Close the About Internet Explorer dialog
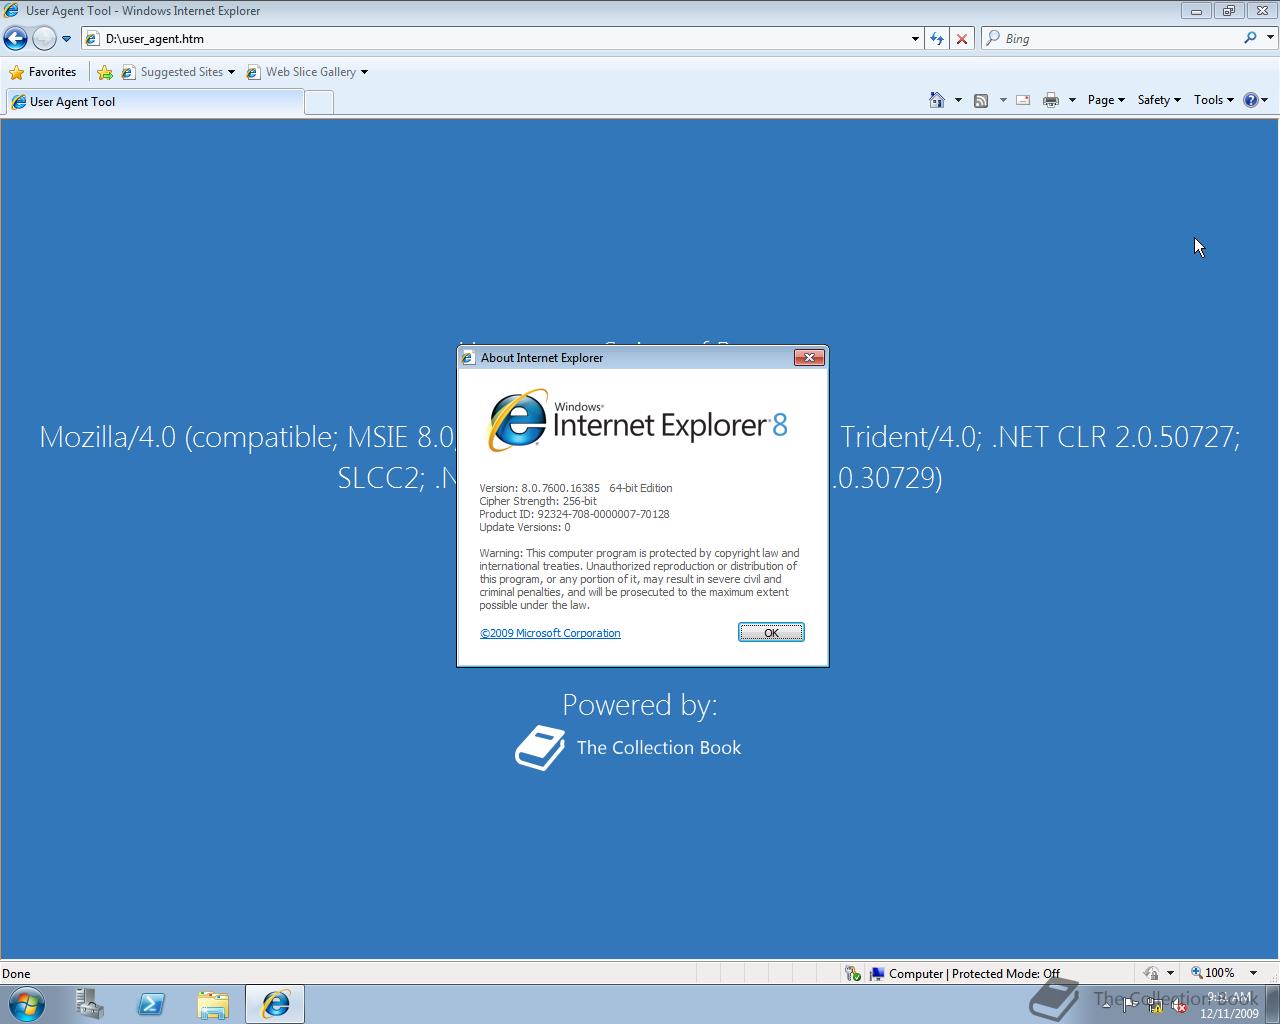The height and width of the screenshot is (1024, 1280). coord(809,357)
